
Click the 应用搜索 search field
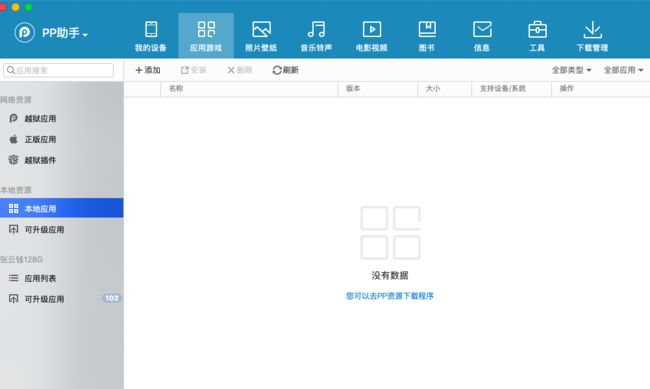point(58,70)
